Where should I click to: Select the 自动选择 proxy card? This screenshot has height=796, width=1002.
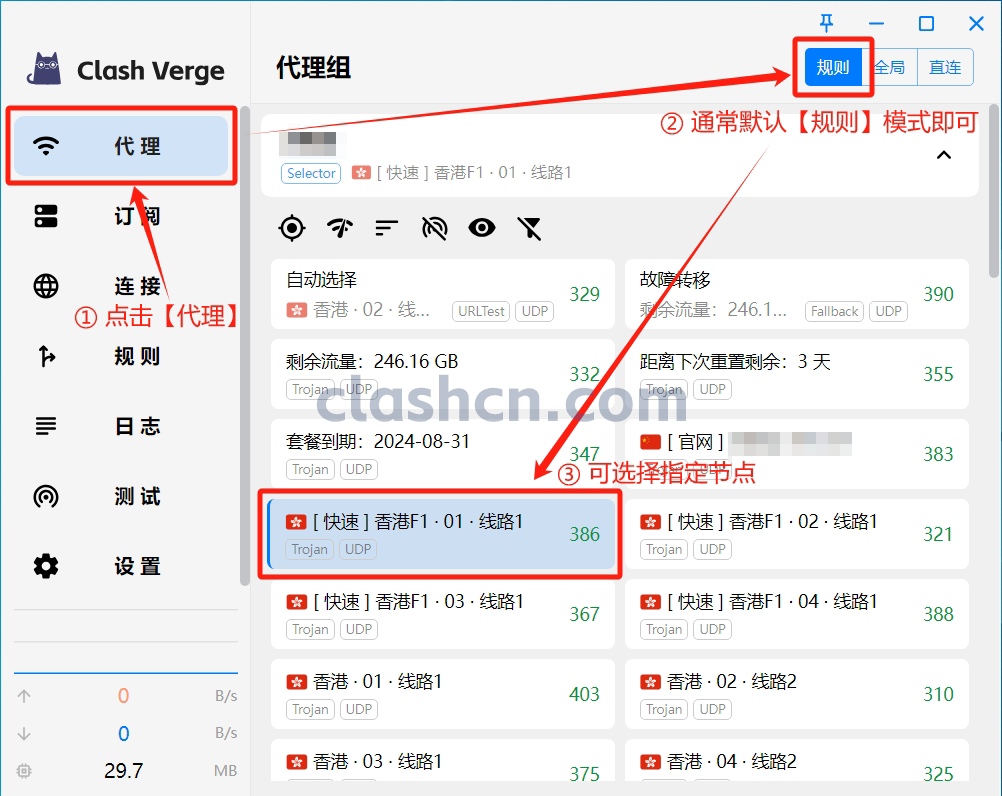click(x=443, y=294)
